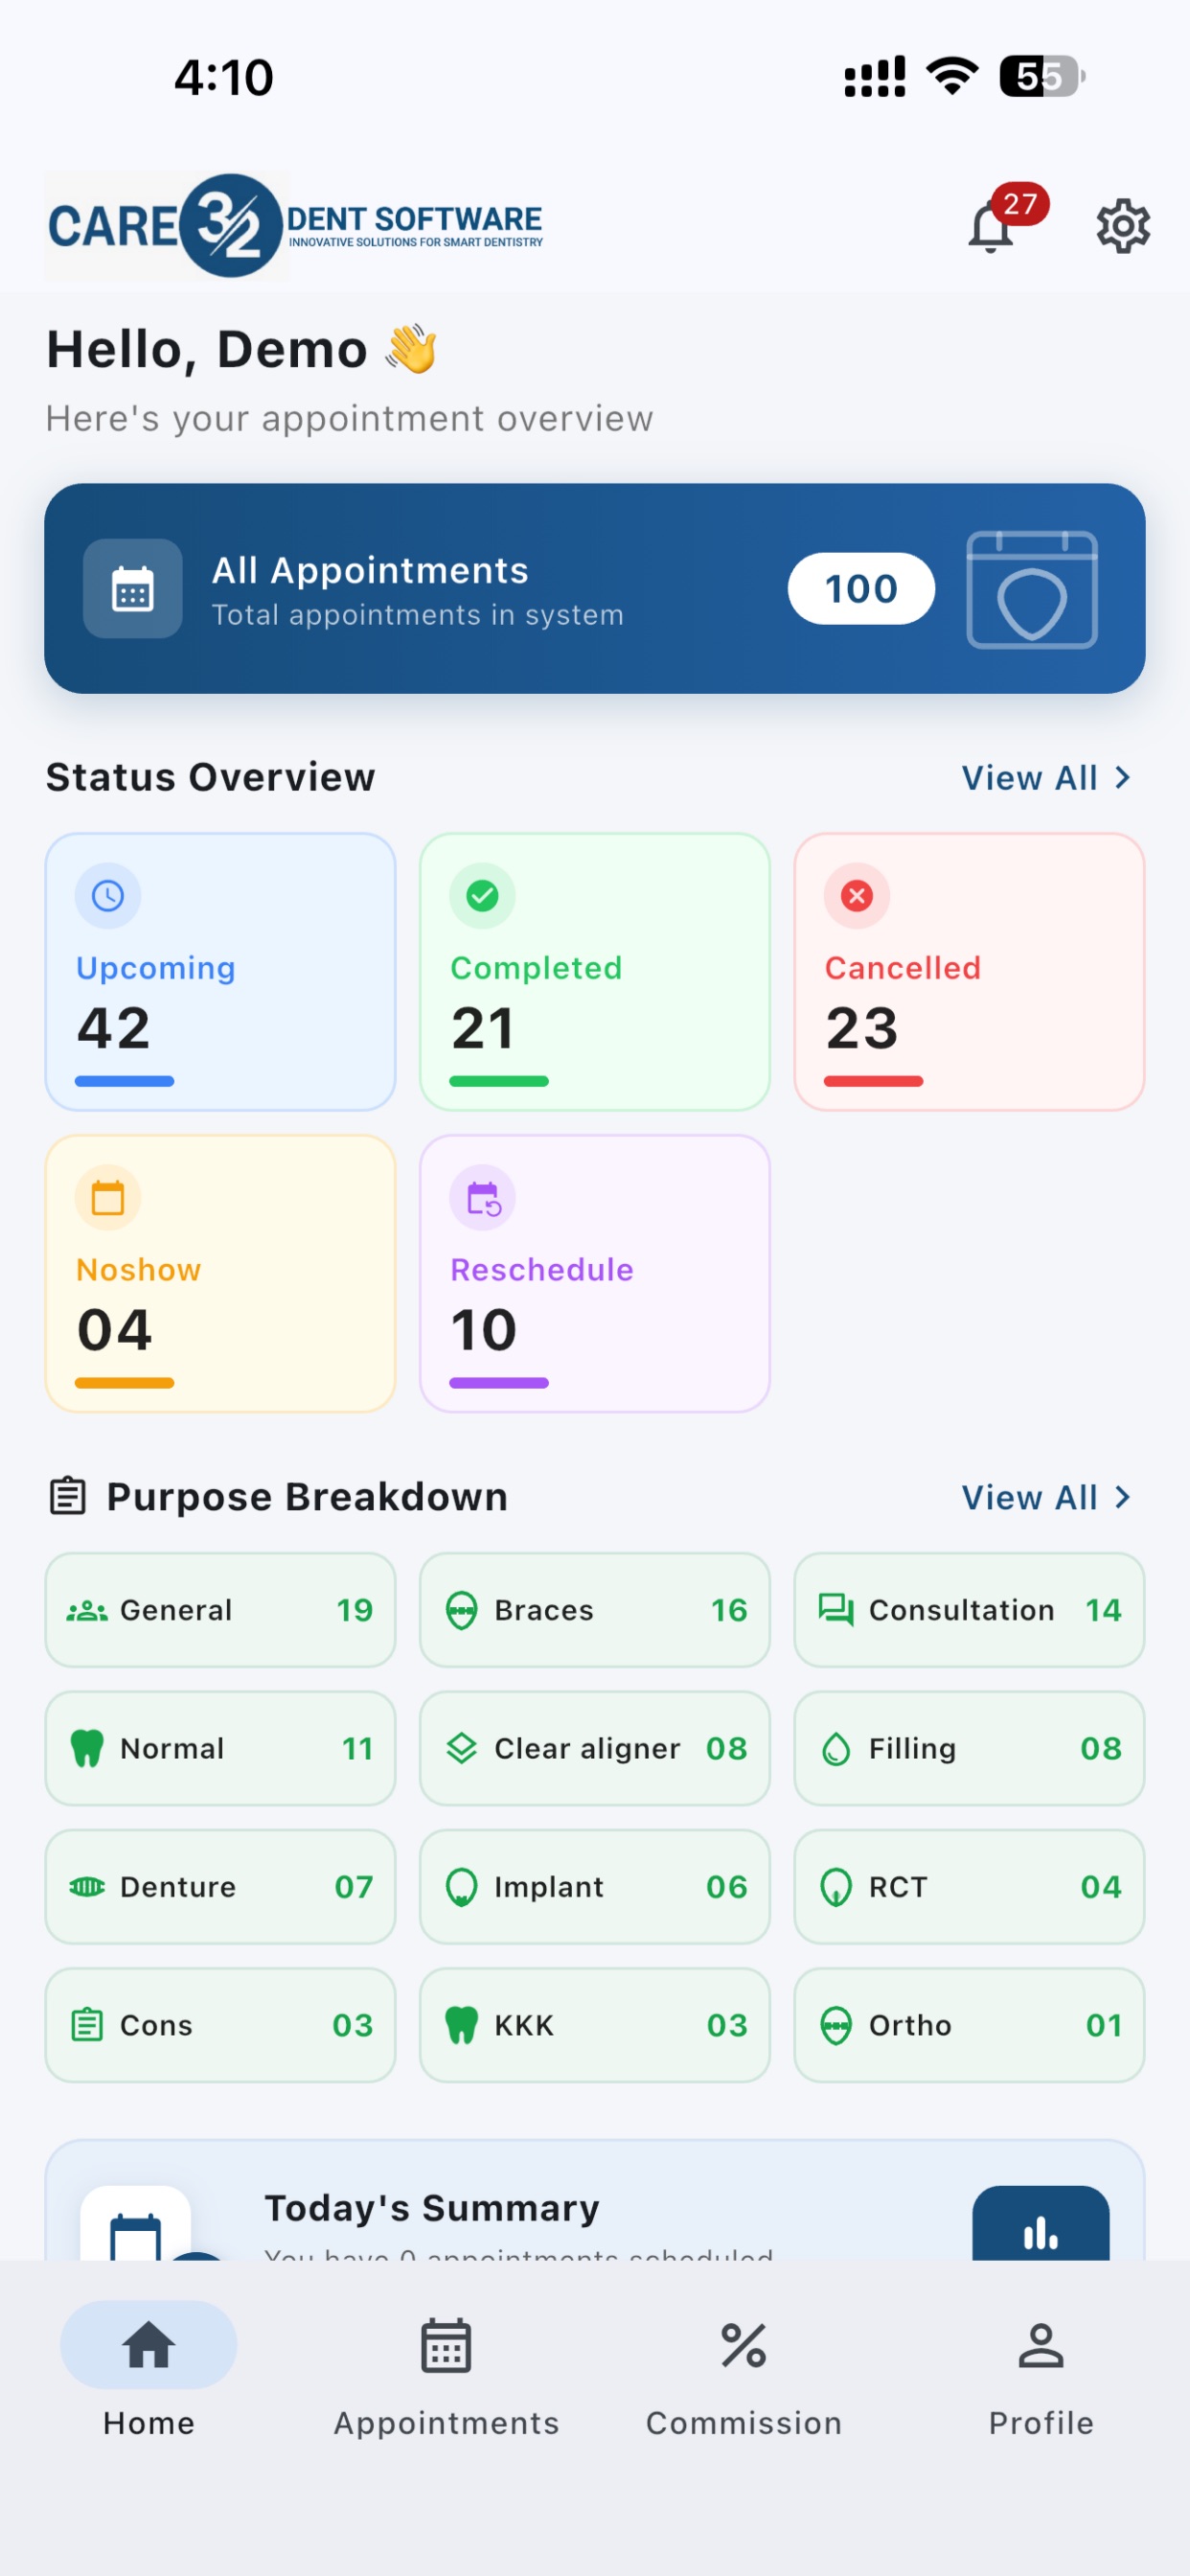Image resolution: width=1190 pixels, height=2576 pixels.
Task: Tap the Care32 Dent Software logo
Action: click(296, 225)
